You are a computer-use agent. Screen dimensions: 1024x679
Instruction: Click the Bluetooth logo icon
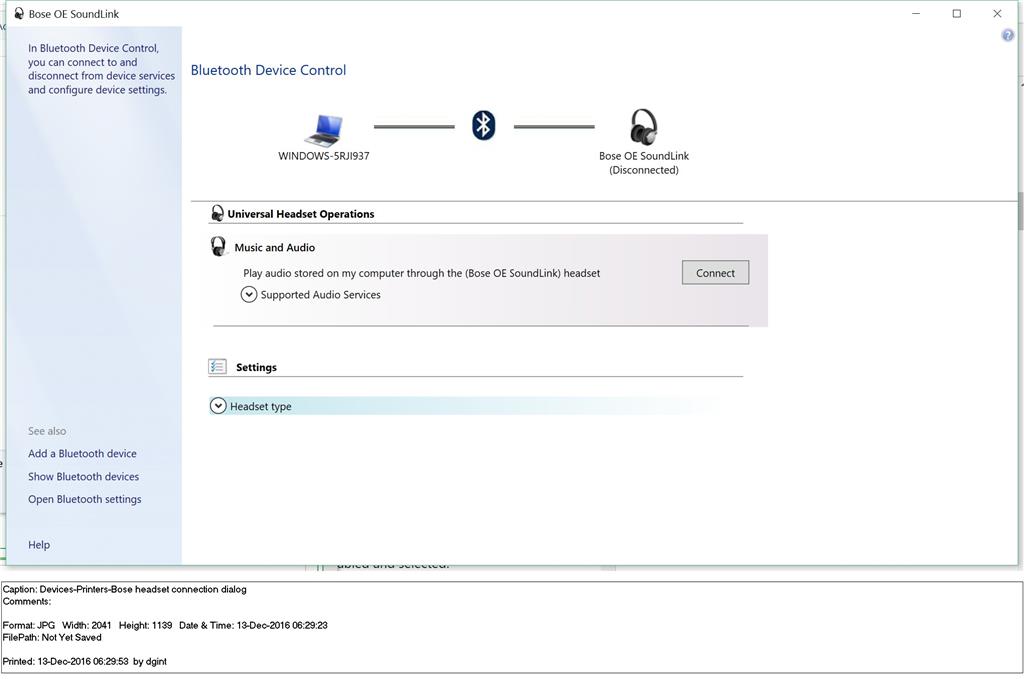483,125
